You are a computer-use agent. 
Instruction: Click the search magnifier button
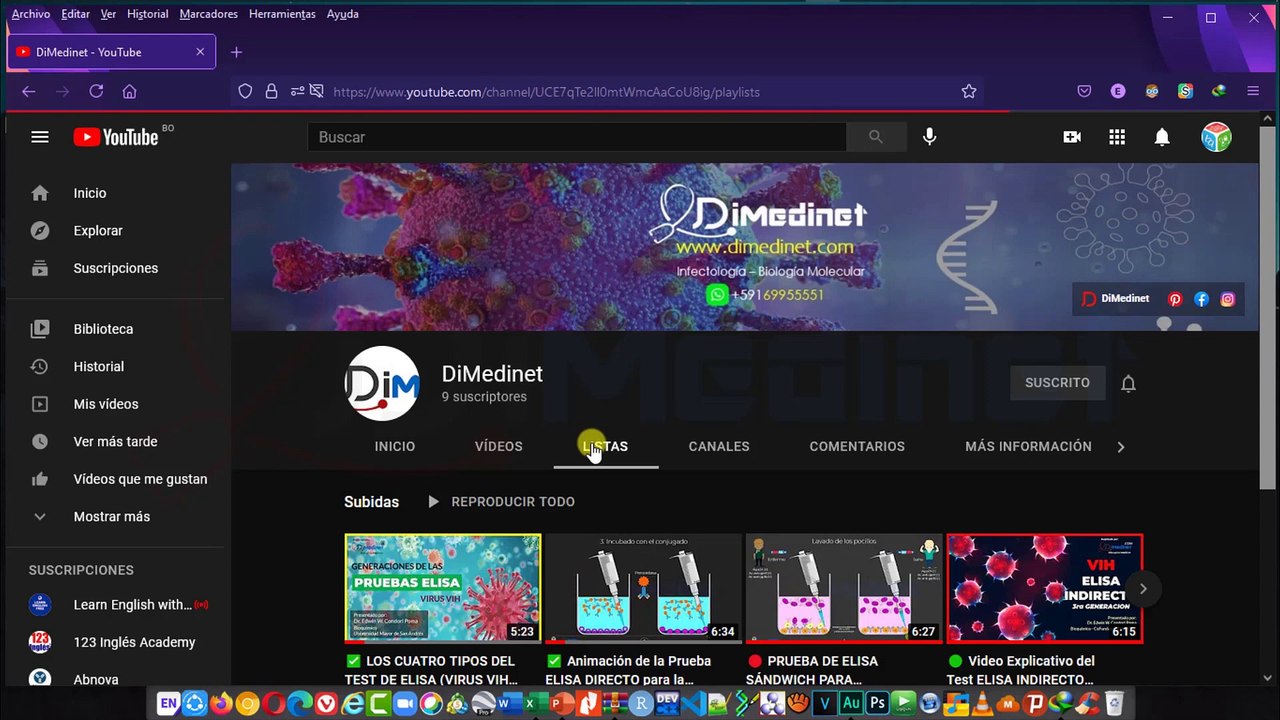tap(876, 137)
